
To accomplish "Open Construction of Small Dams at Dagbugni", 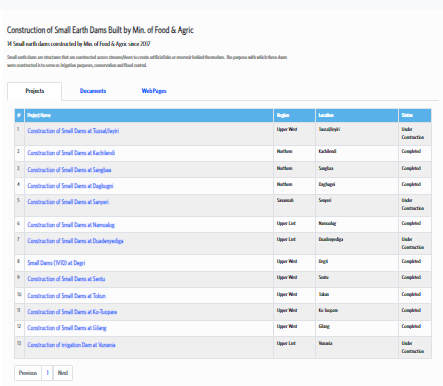I will tap(70, 186).
